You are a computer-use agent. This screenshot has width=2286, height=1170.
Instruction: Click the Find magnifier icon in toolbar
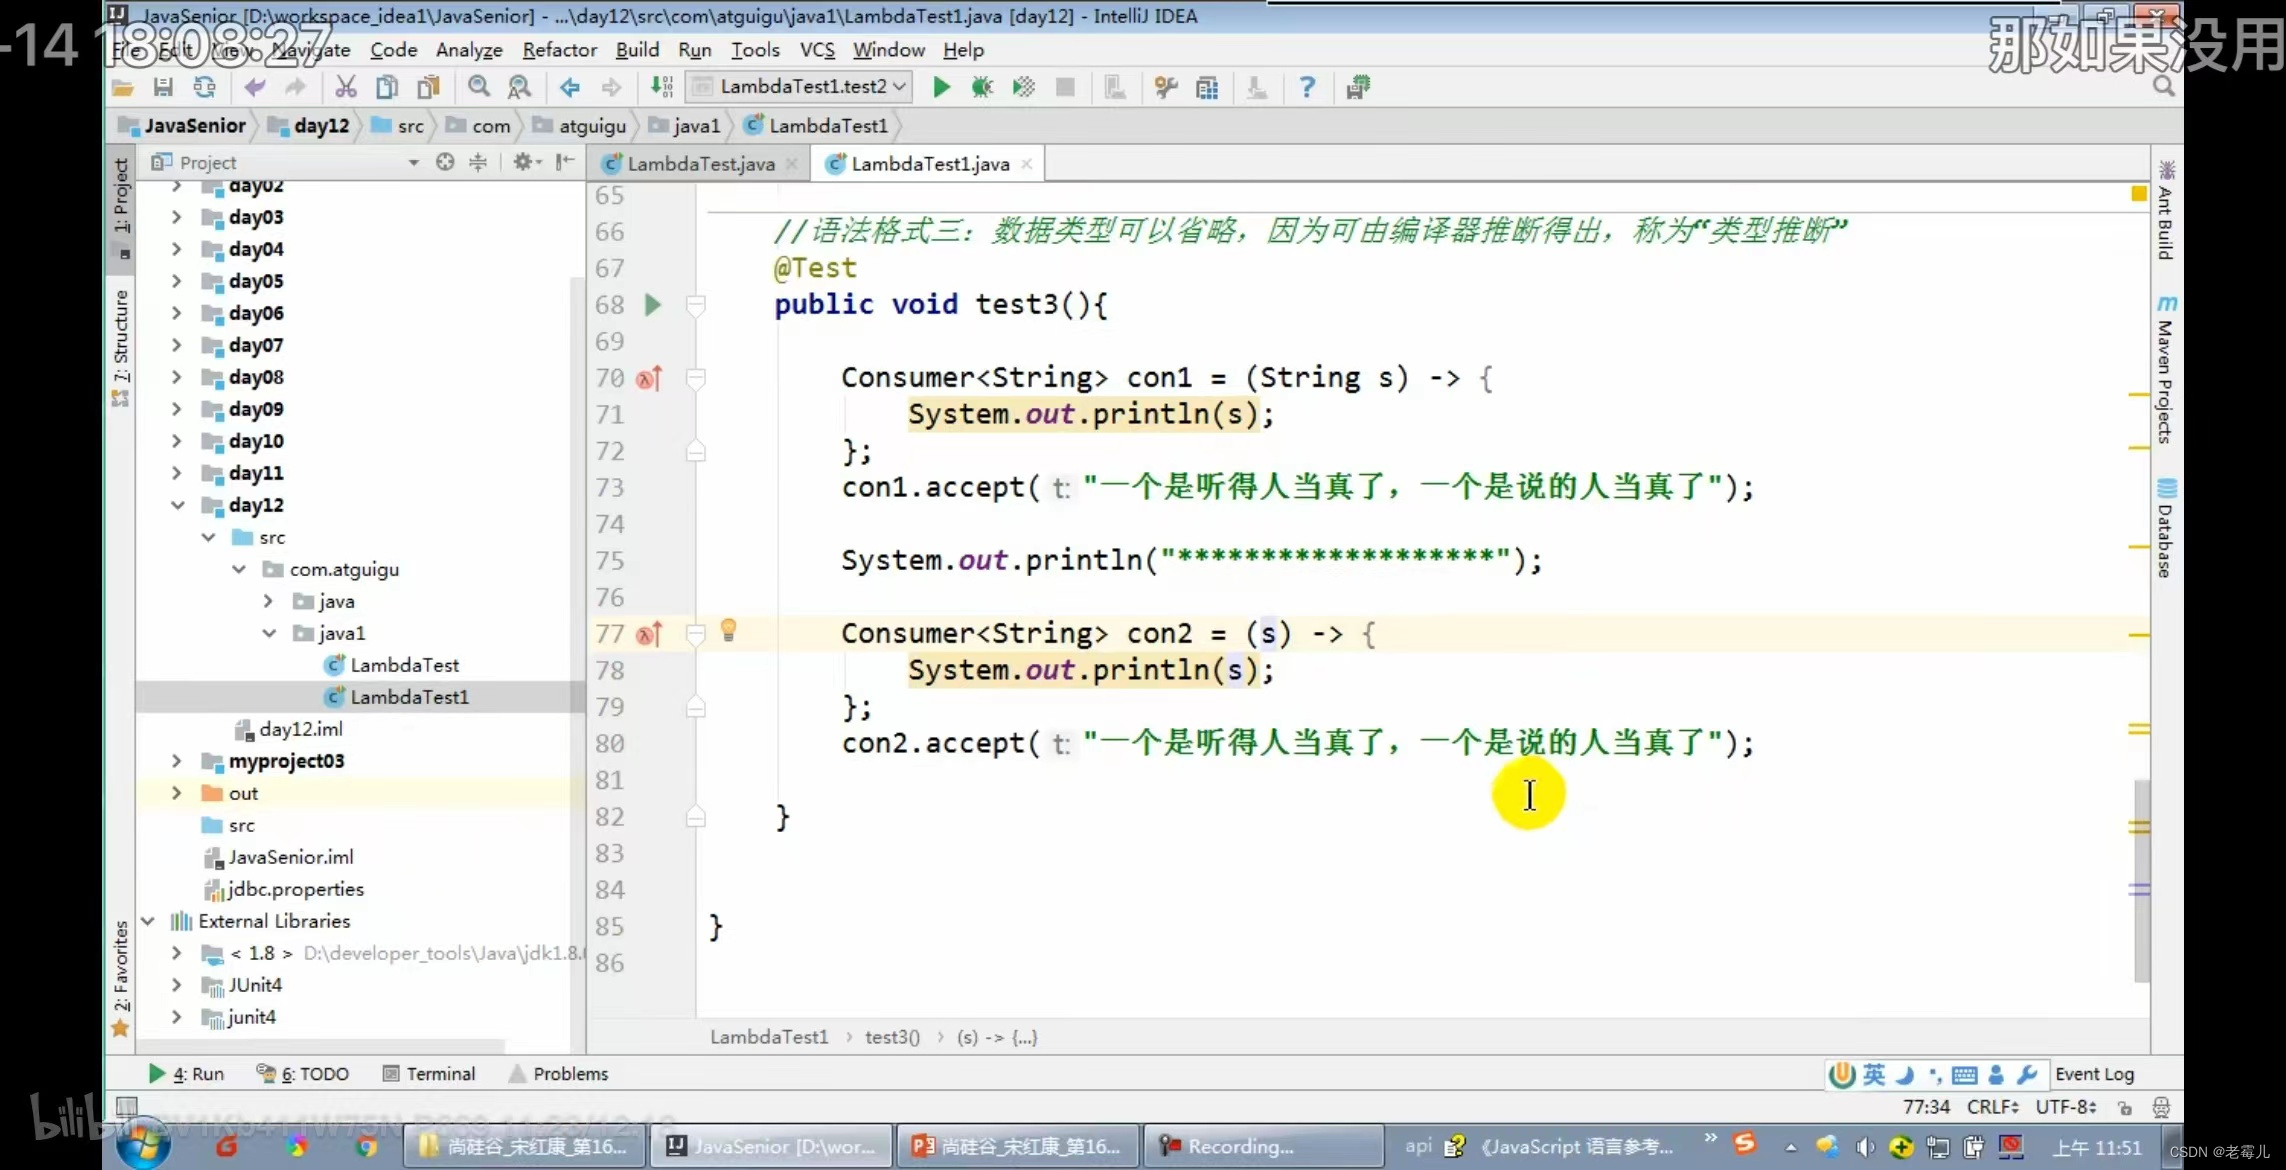coord(479,87)
